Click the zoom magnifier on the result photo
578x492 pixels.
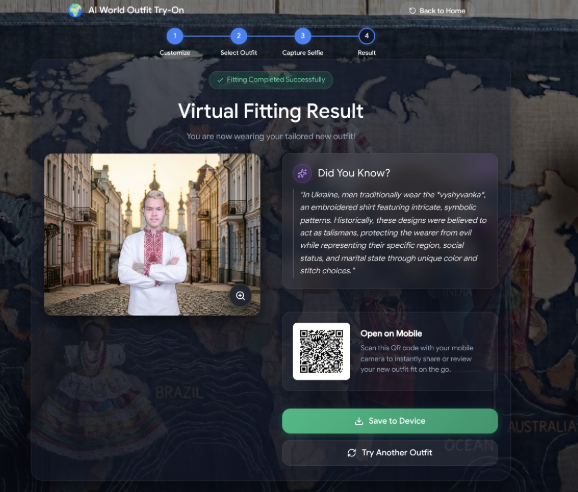(x=240, y=296)
